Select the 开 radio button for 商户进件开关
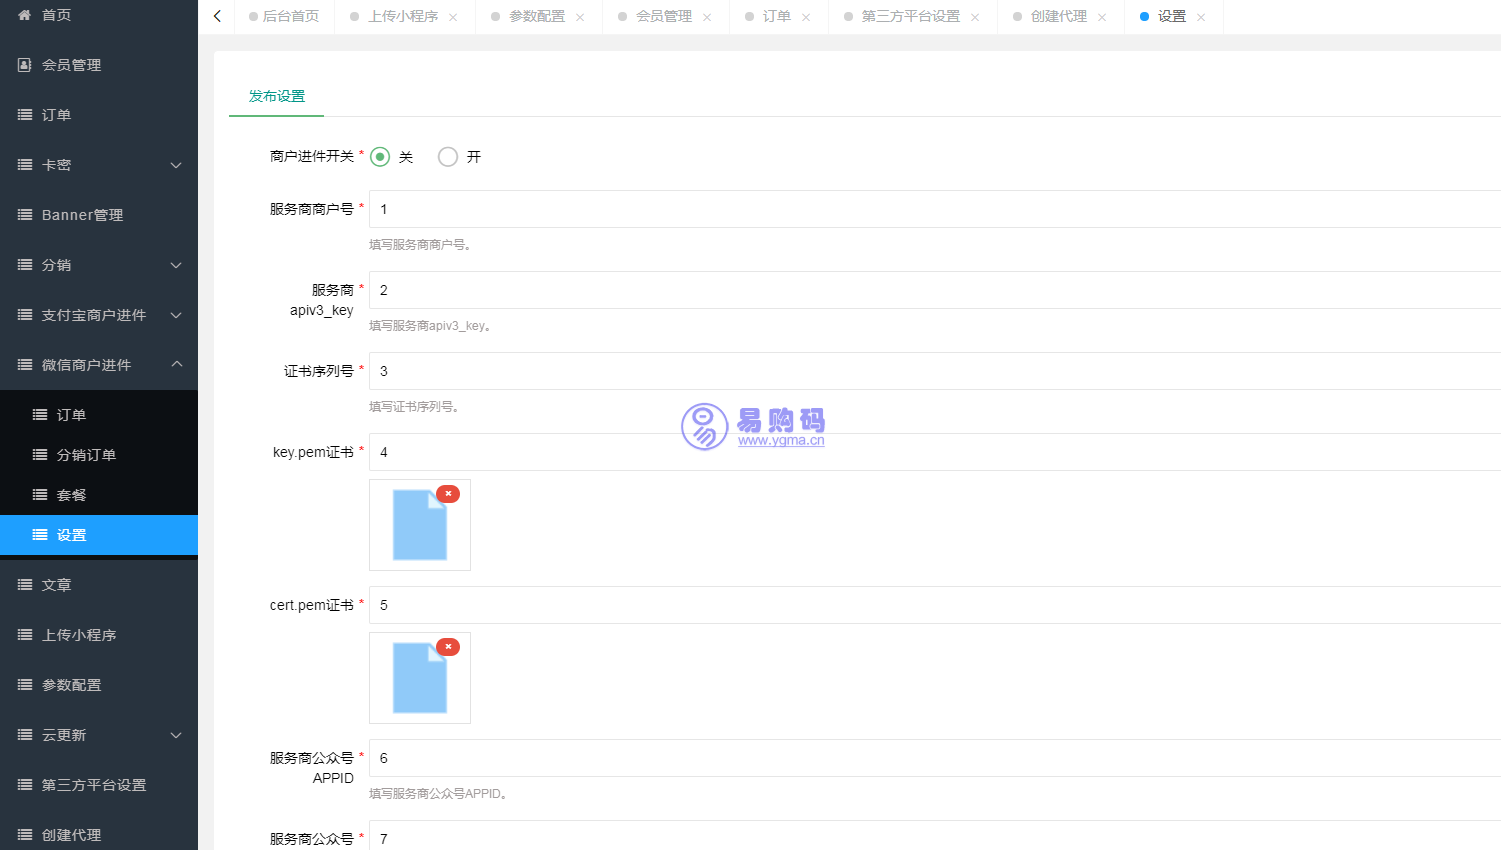The width and height of the screenshot is (1501, 850). pyautogui.click(x=447, y=156)
